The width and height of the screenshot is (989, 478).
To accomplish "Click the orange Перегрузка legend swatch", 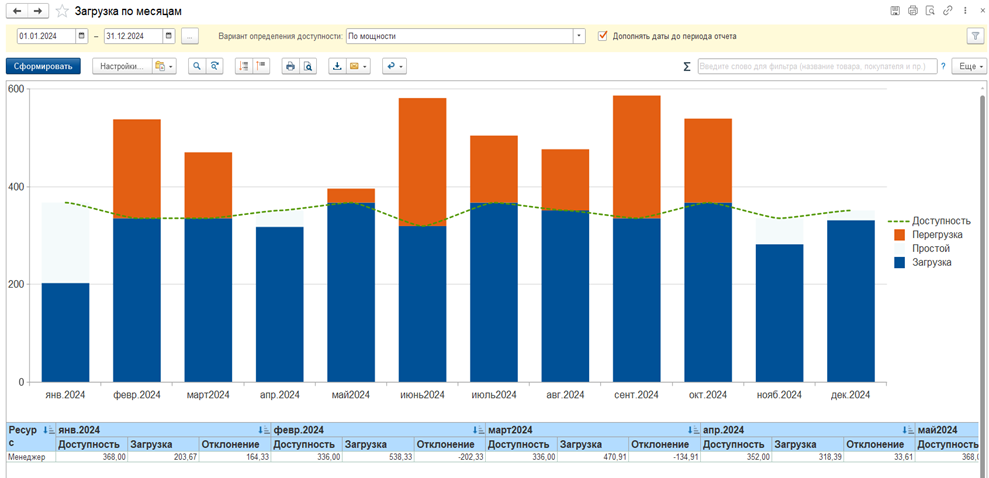I will (899, 234).
